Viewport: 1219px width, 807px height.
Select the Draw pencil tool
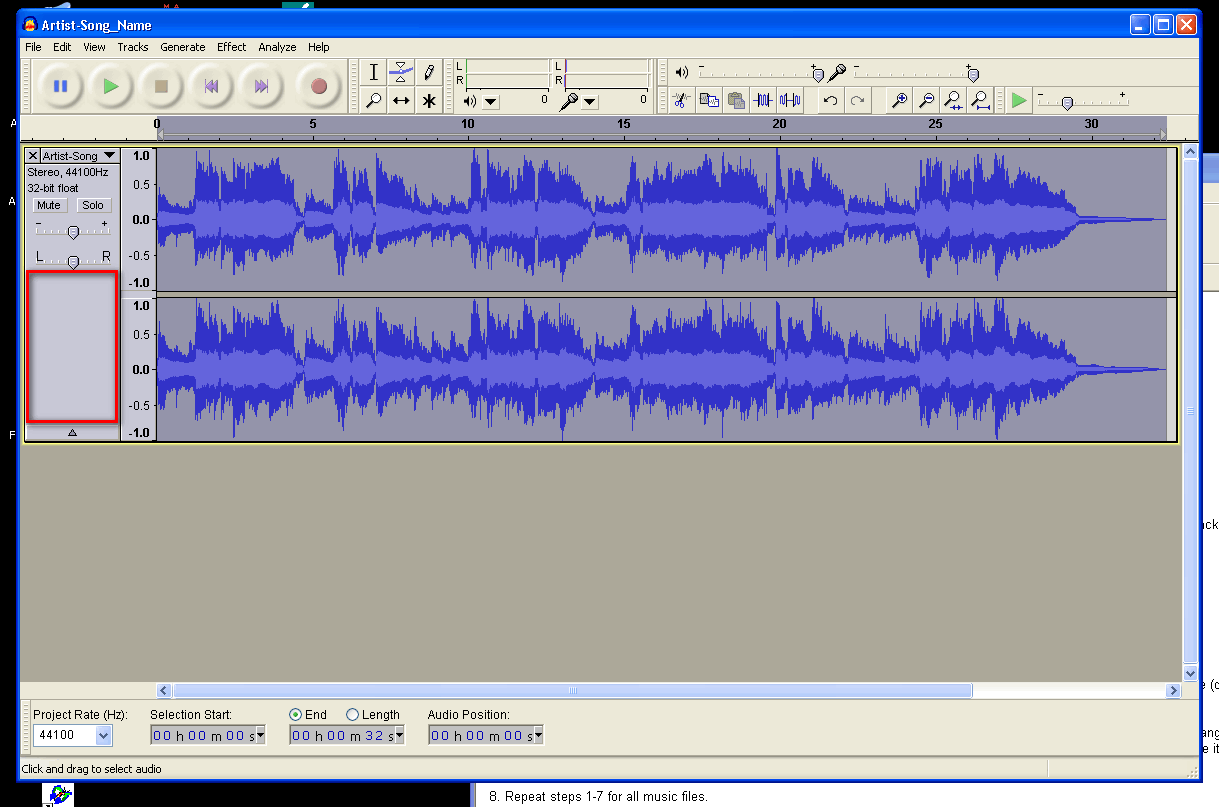coord(429,72)
